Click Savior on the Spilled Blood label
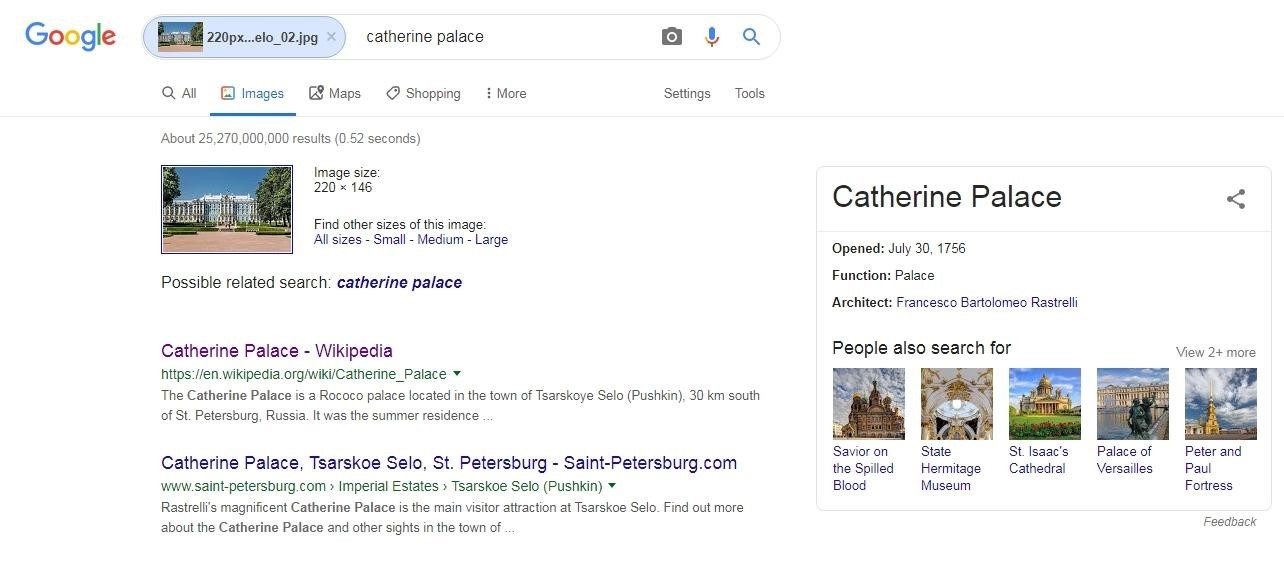The width and height of the screenshot is (1284, 562). tap(863, 468)
